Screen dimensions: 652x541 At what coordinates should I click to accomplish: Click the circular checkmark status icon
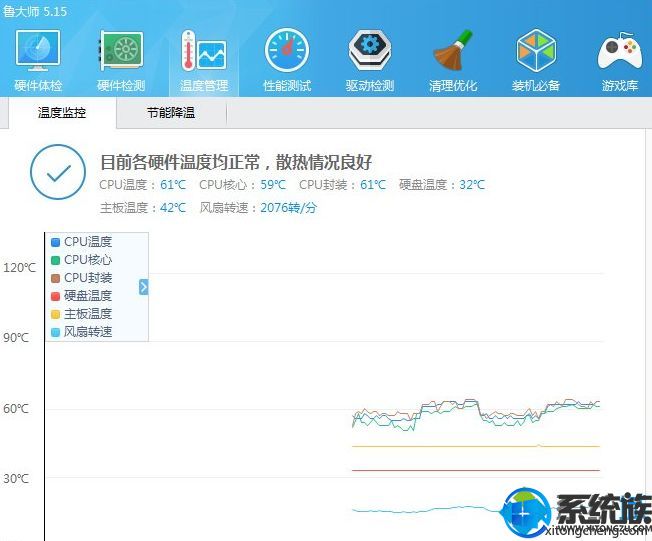tap(58, 172)
